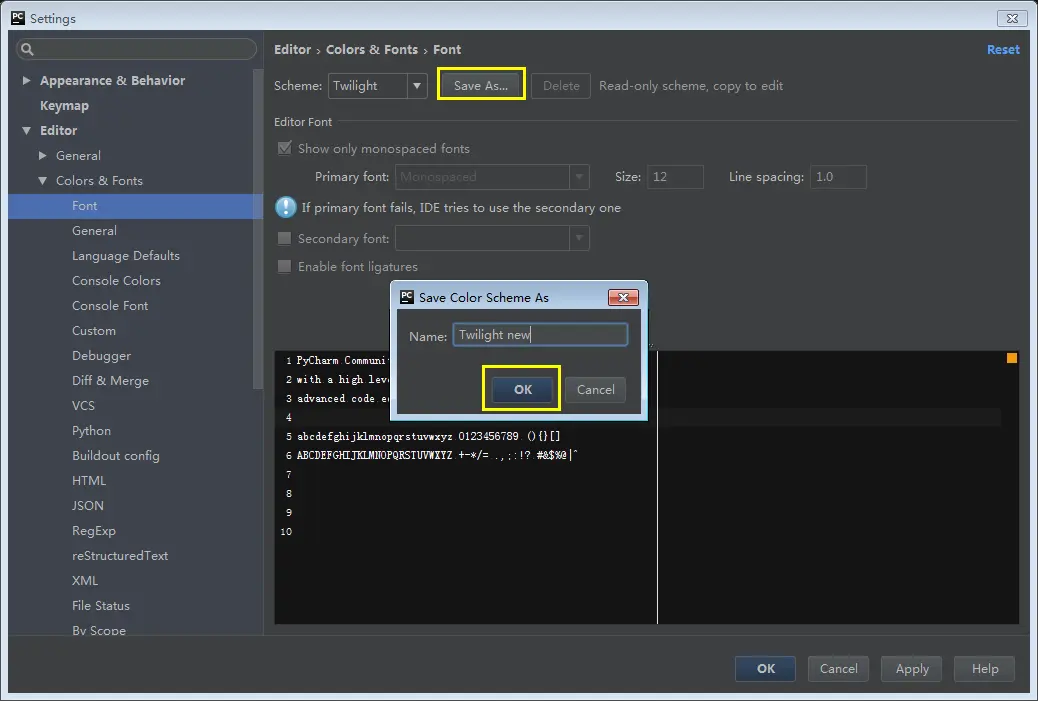This screenshot has width=1038, height=701.
Task: Click Reset link at top right
Action: 1003,50
